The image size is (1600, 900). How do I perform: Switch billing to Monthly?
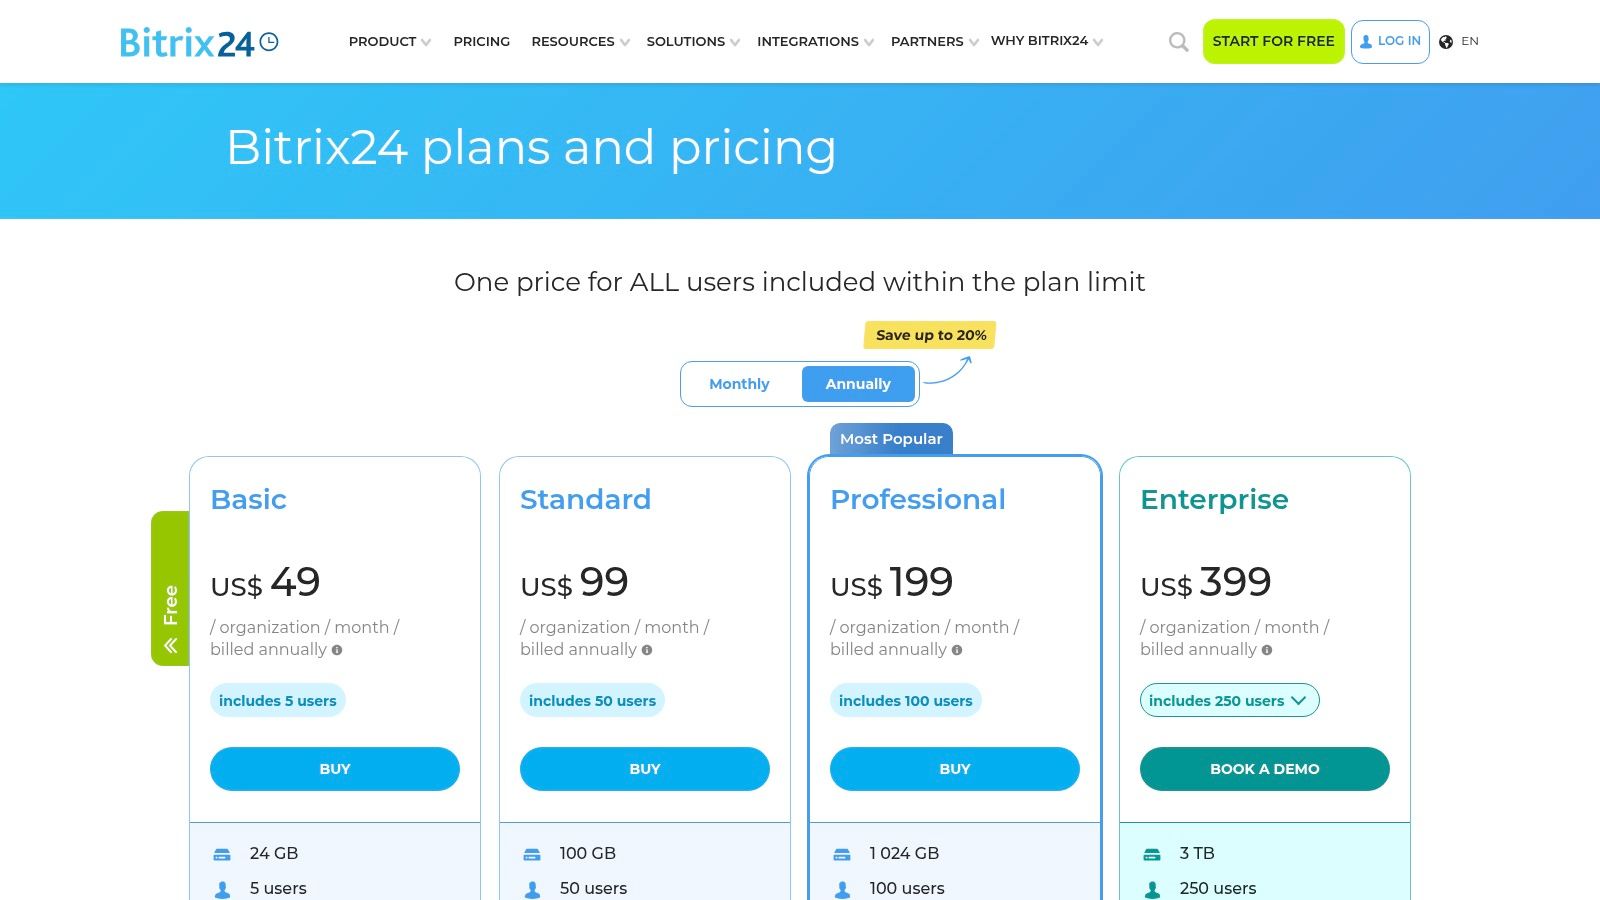pyautogui.click(x=739, y=384)
